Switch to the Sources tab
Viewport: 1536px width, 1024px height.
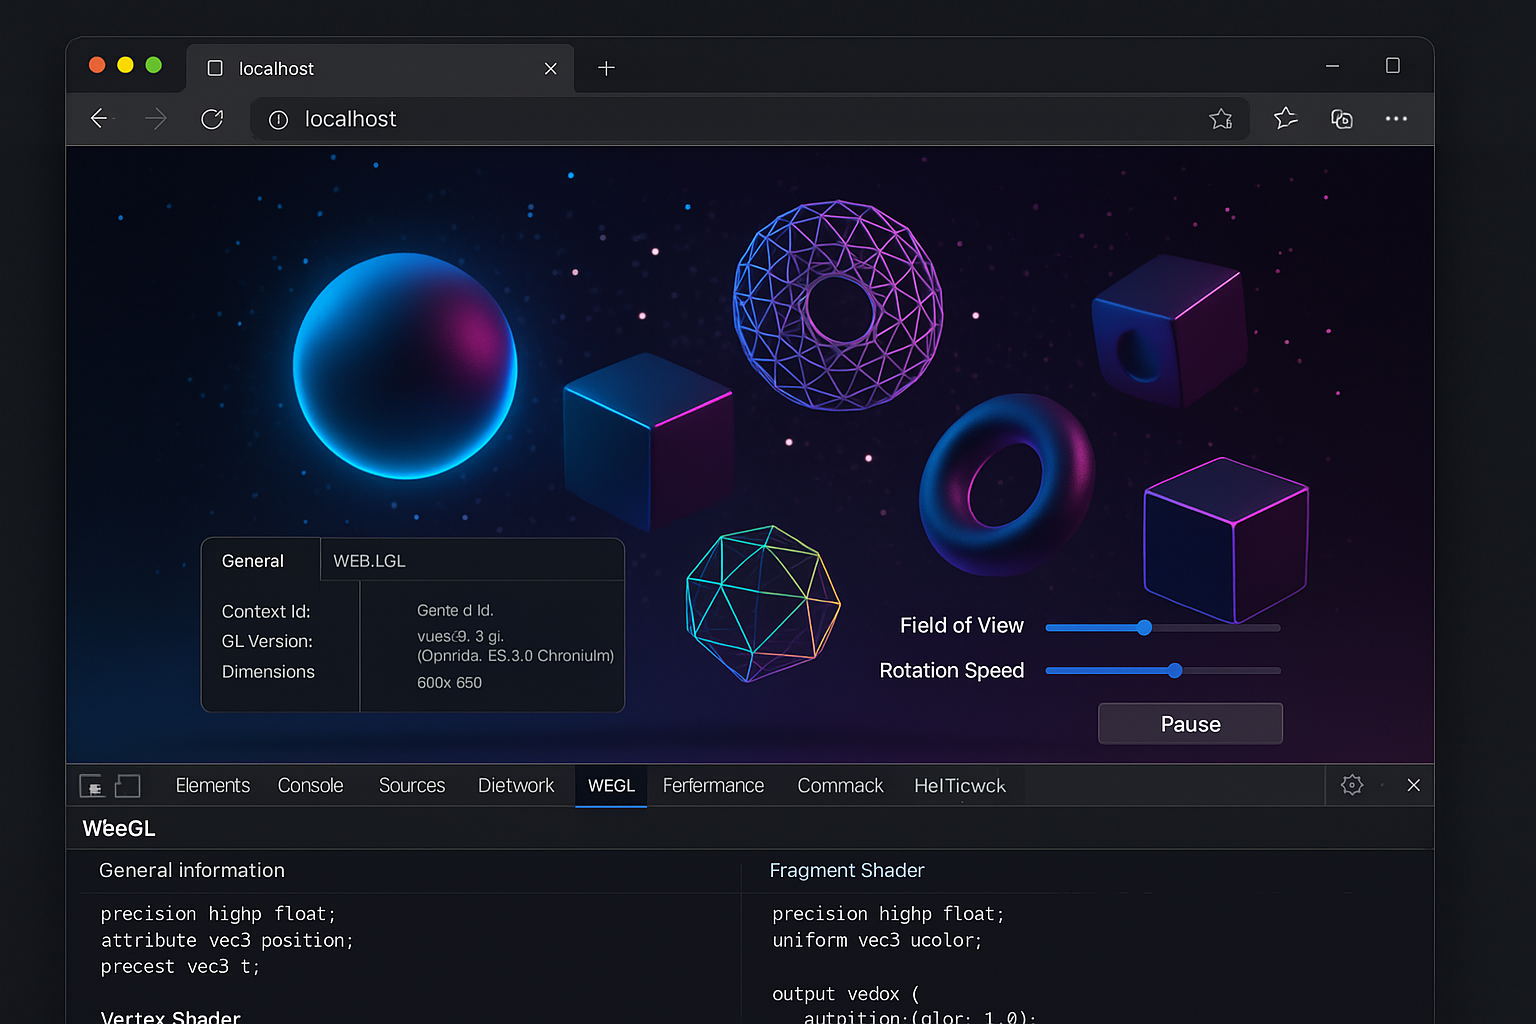411,786
